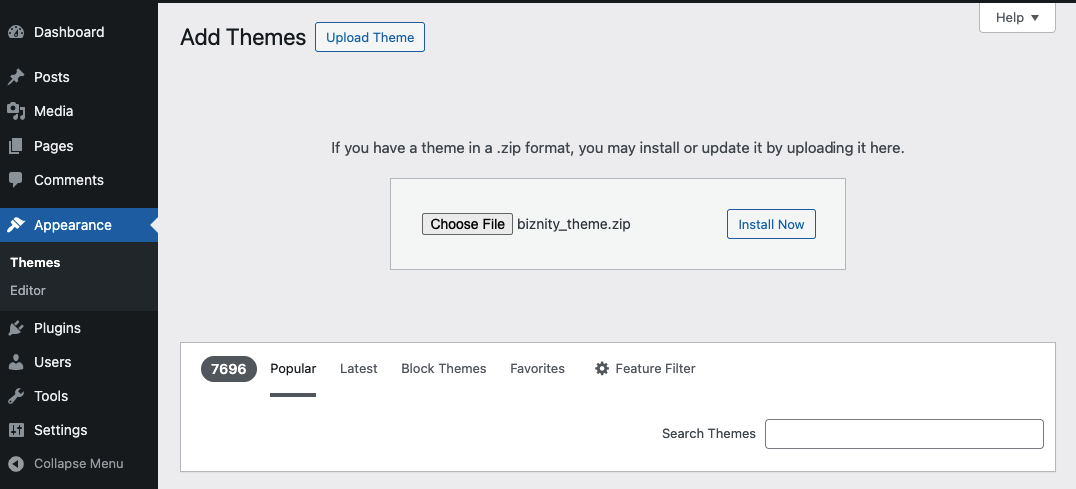1076x489 pixels.
Task: Focus the Search Themes input field
Action: pyautogui.click(x=903, y=434)
